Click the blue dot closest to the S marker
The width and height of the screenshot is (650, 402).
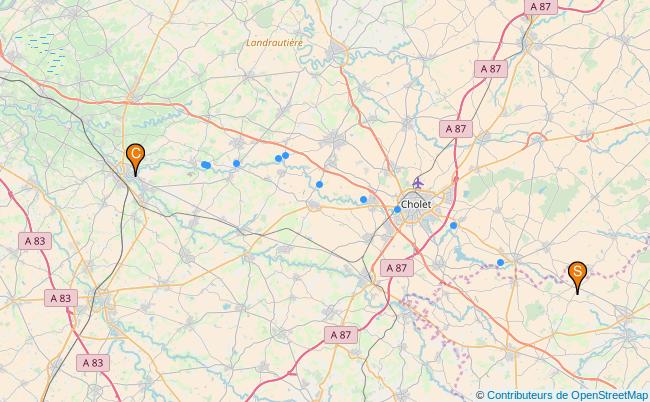[500, 262]
